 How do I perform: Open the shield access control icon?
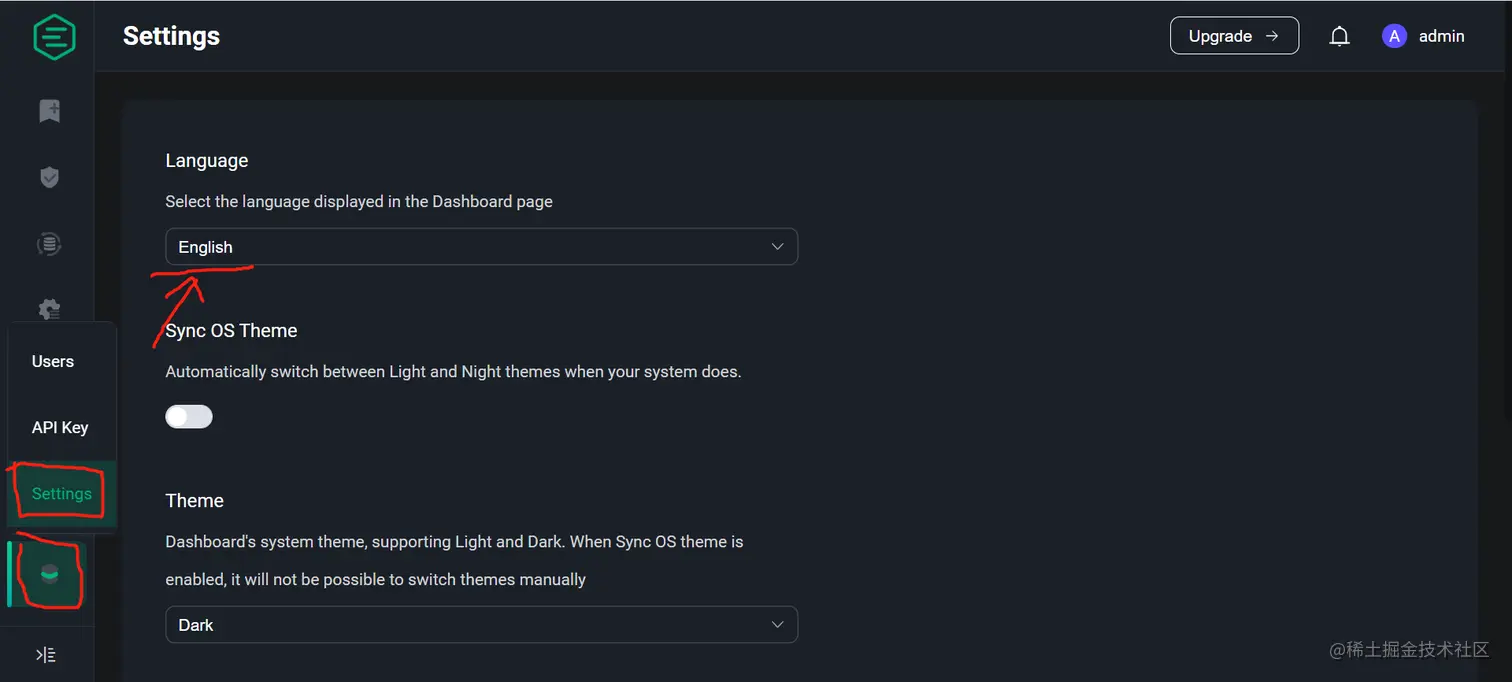pos(49,177)
